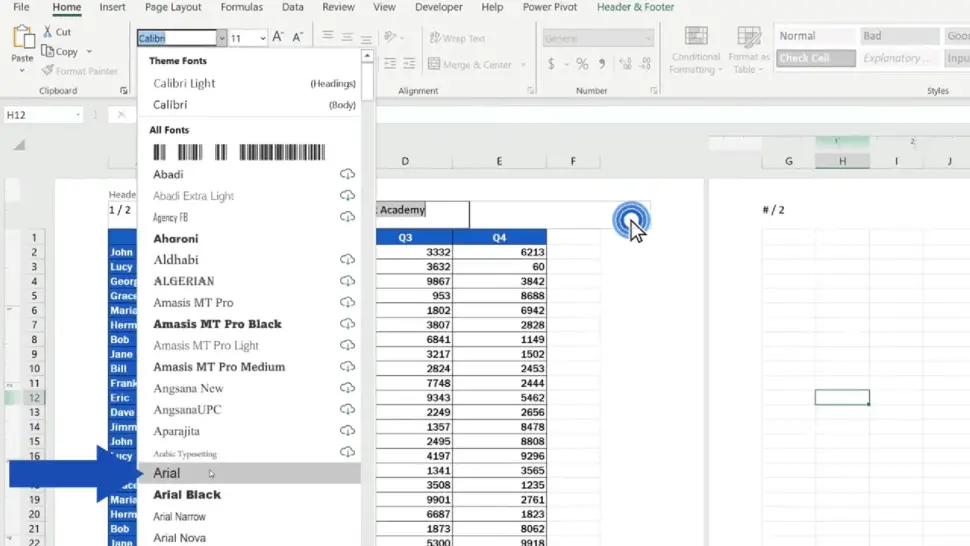
Task: Download Angsana New via cloud icon
Action: click(x=347, y=388)
